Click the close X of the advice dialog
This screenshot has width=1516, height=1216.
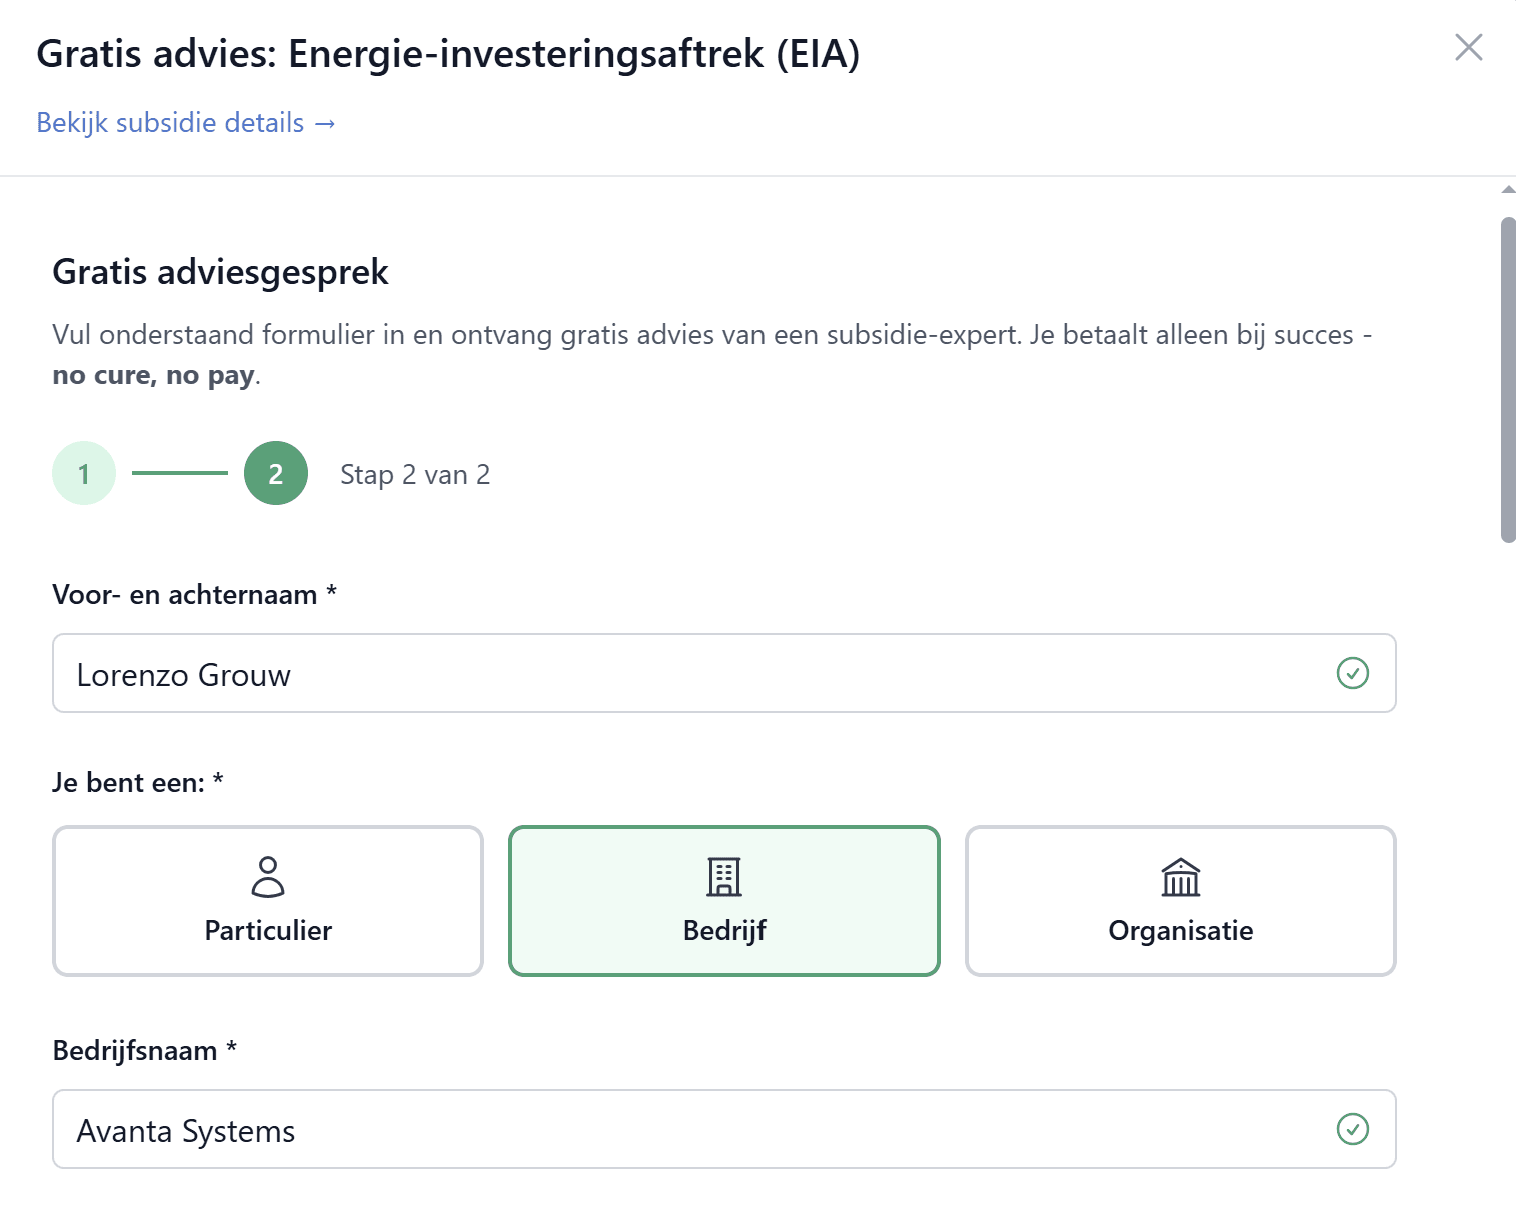pyautogui.click(x=1468, y=47)
